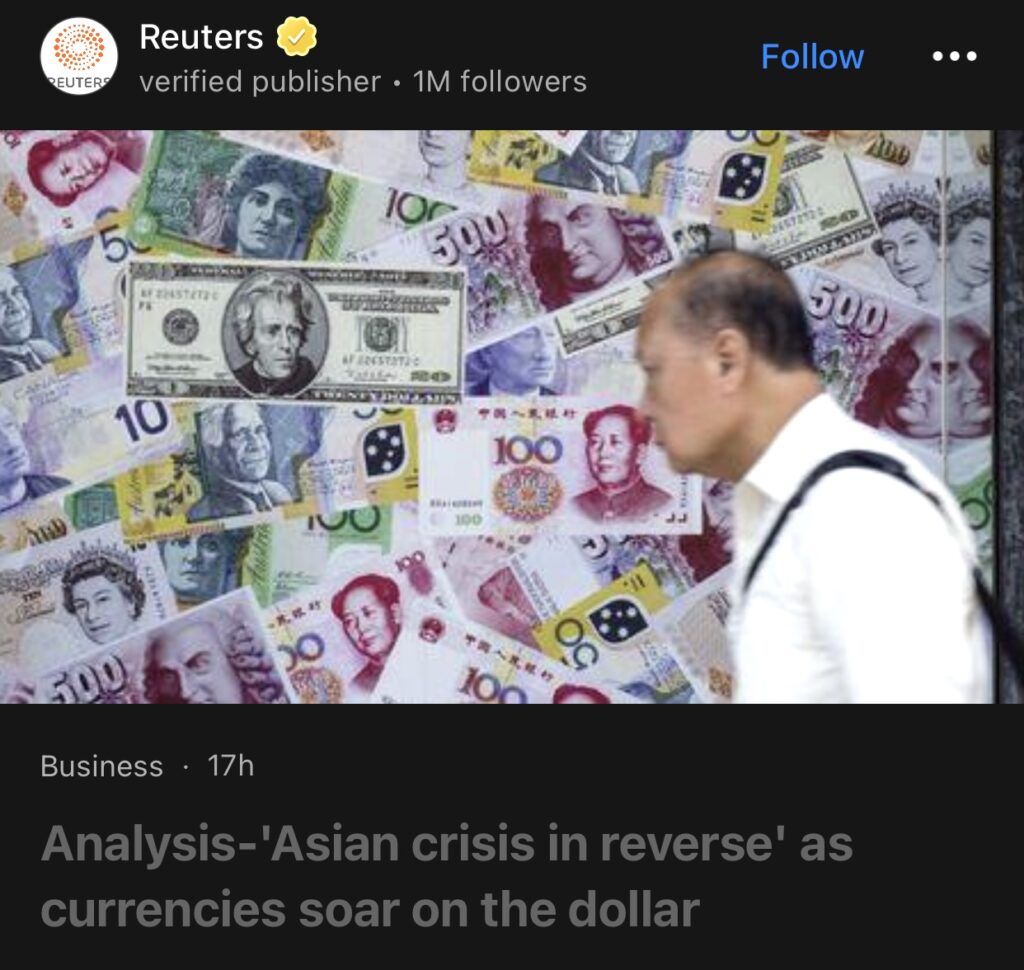
Task: Click the central 100 yuan banknote
Action: click(558, 468)
